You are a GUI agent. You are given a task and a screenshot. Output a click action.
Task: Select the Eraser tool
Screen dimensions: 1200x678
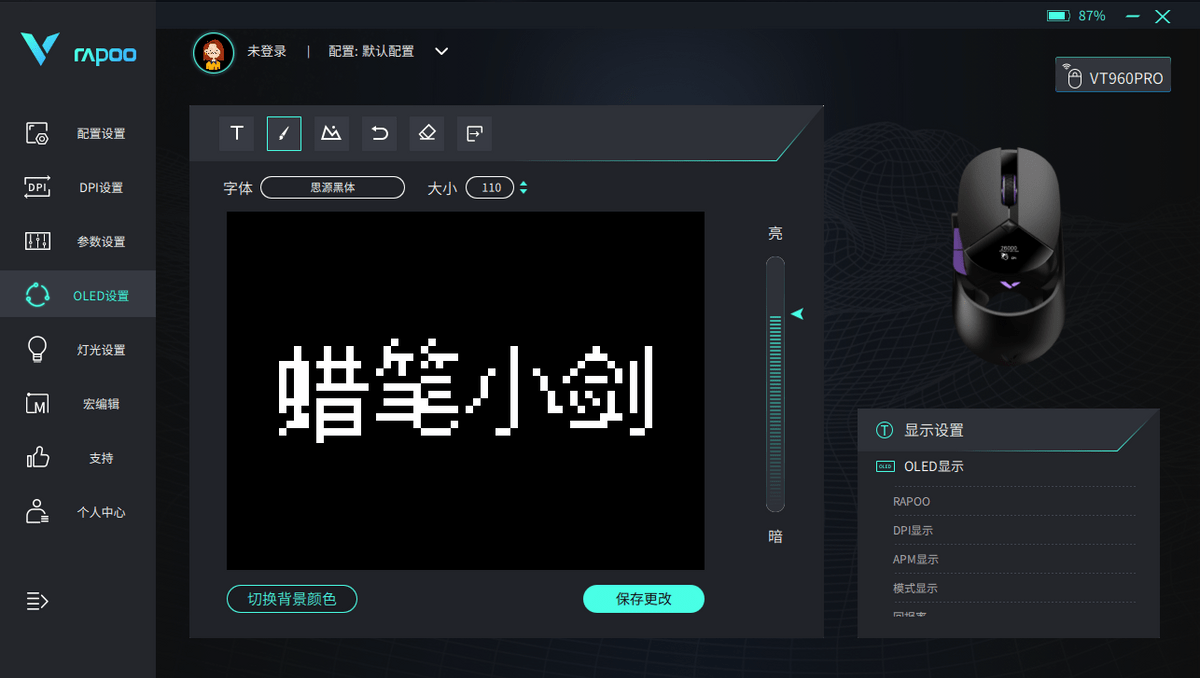pyautogui.click(x=427, y=133)
